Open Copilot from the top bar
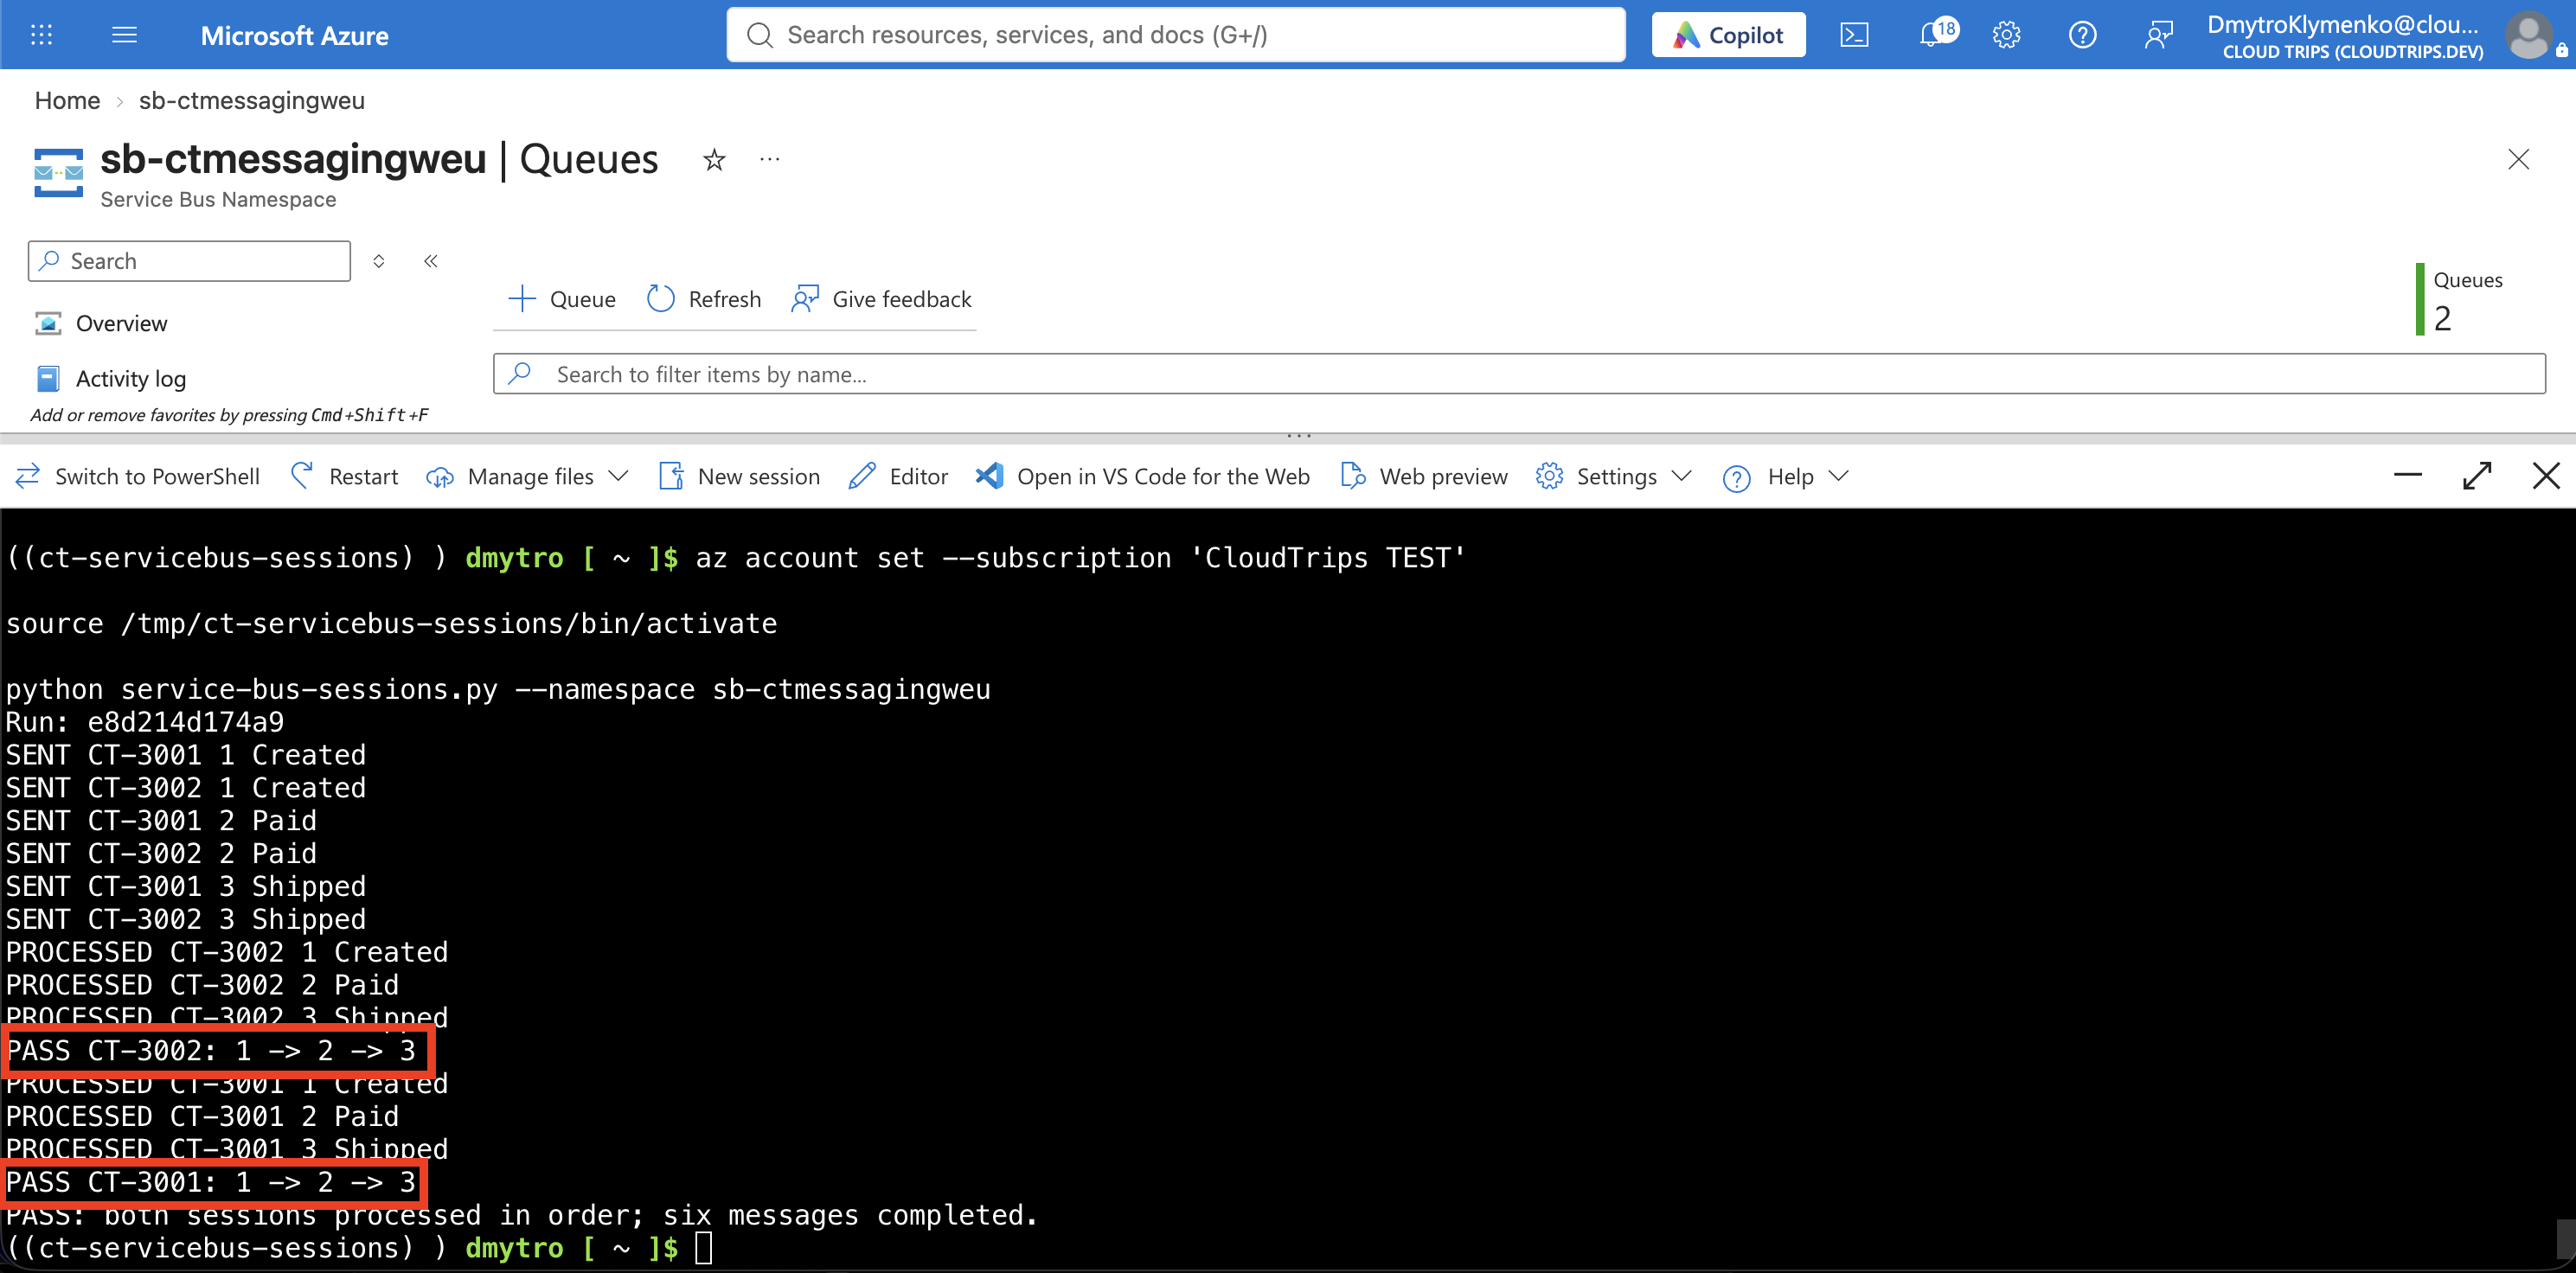Screen dimensions: 2576x1273 1728,35
